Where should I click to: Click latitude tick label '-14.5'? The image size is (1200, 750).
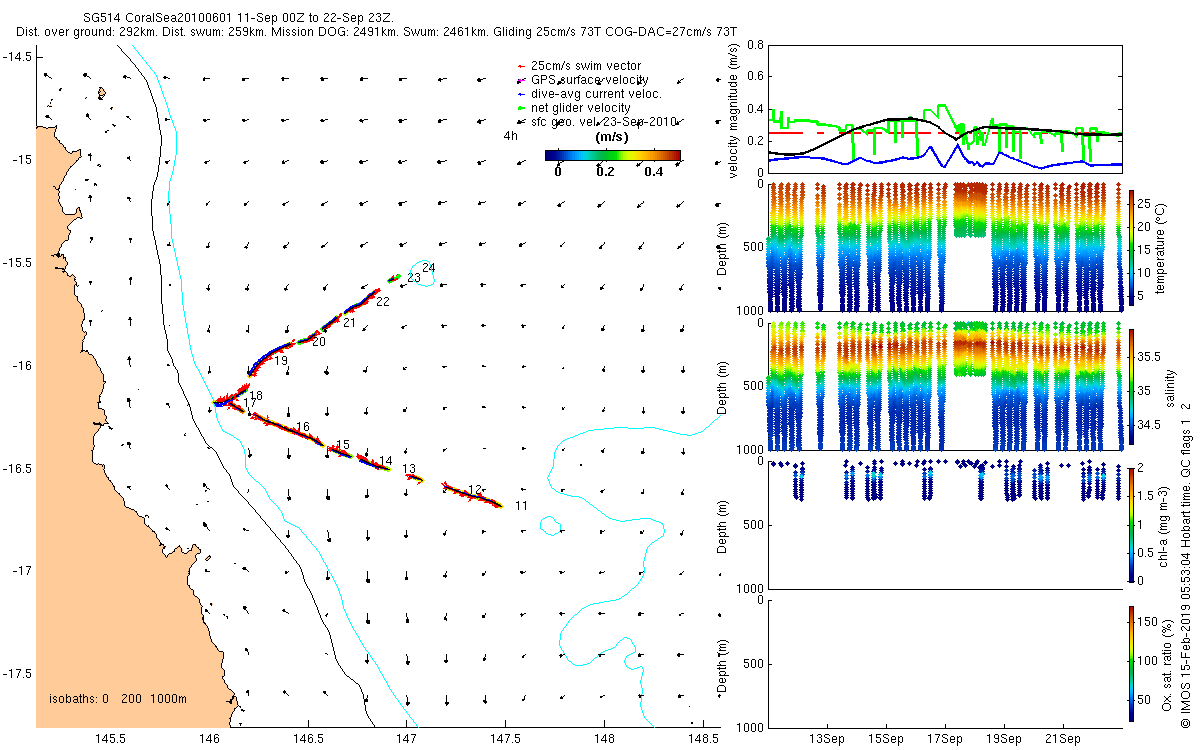(x=17, y=57)
